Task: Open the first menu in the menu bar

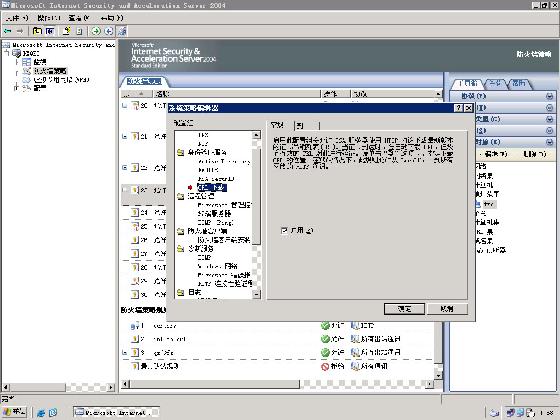Action: (x=16, y=18)
